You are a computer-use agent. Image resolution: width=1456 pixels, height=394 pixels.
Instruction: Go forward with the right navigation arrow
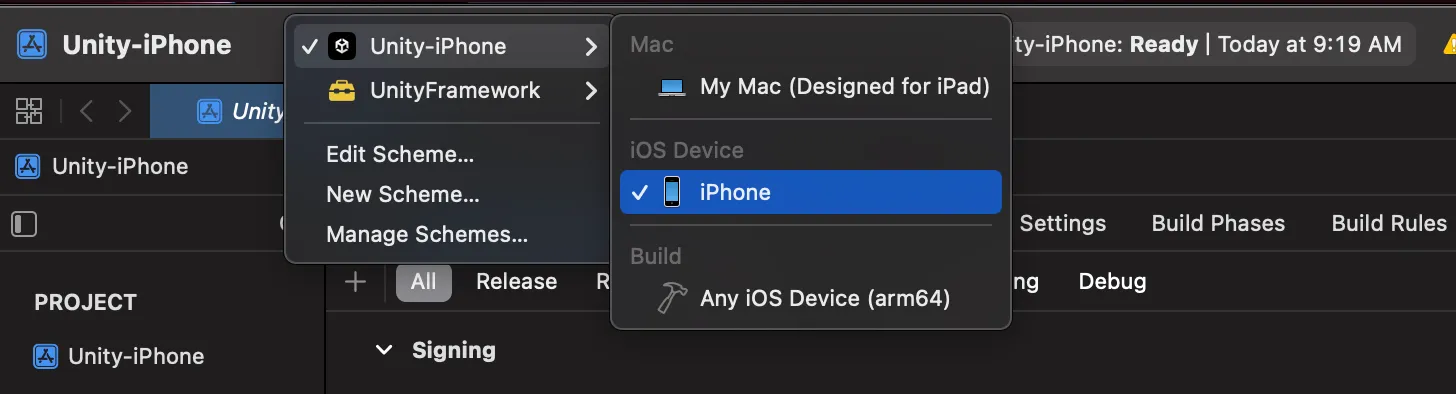(124, 111)
